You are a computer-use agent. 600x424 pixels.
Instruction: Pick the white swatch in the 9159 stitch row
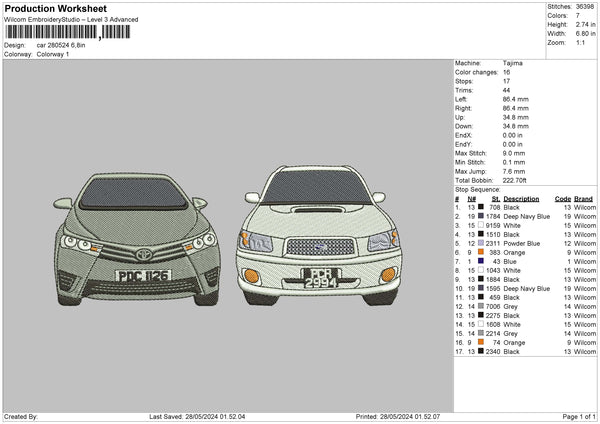coord(481,225)
